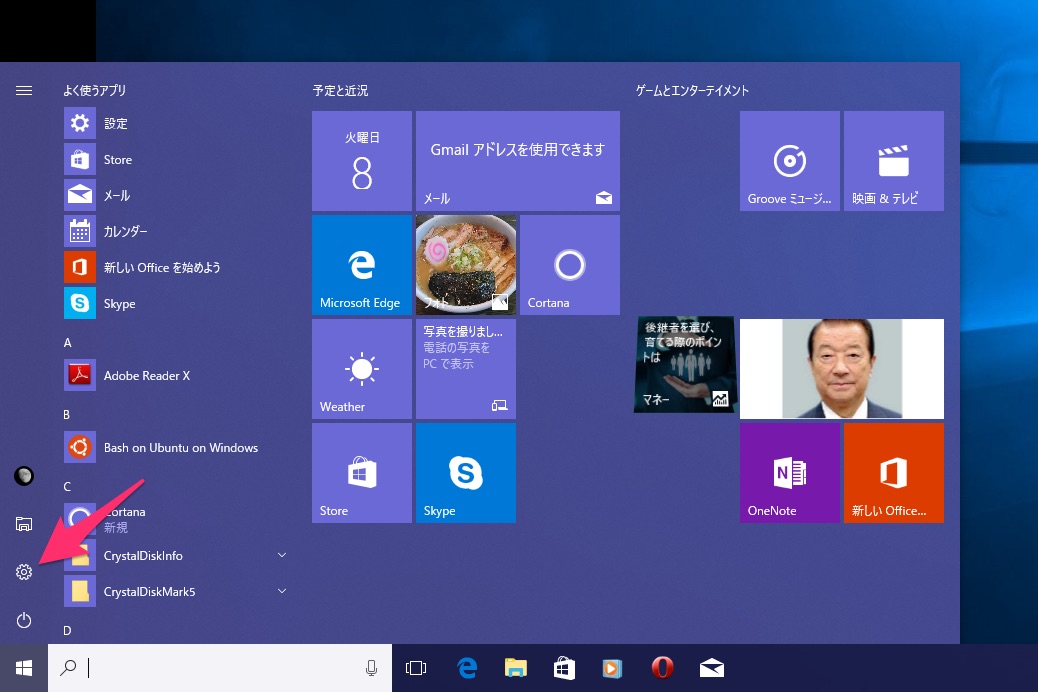Open the 写真を撮りまし... phone companion tile
The image size is (1038, 692).
click(x=466, y=369)
